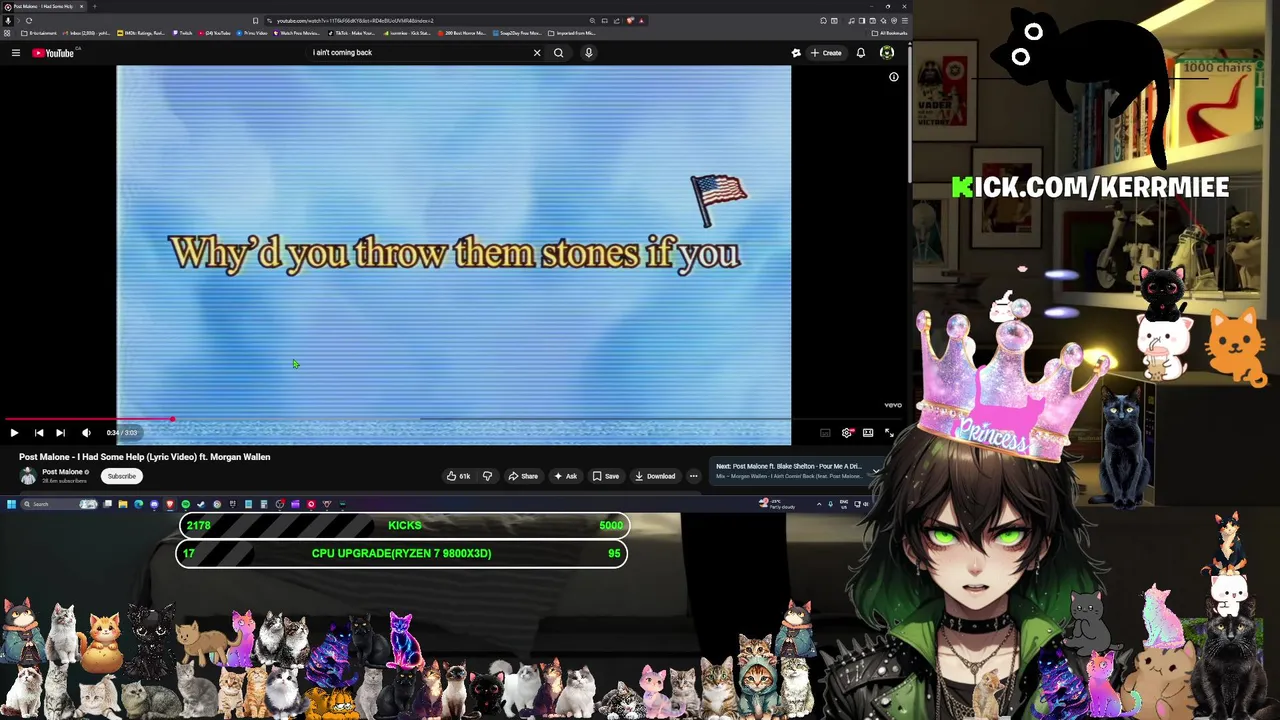This screenshot has width=1280, height=720.
Task: Open Post Malone channel avatar
Action: pyautogui.click(x=28, y=476)
